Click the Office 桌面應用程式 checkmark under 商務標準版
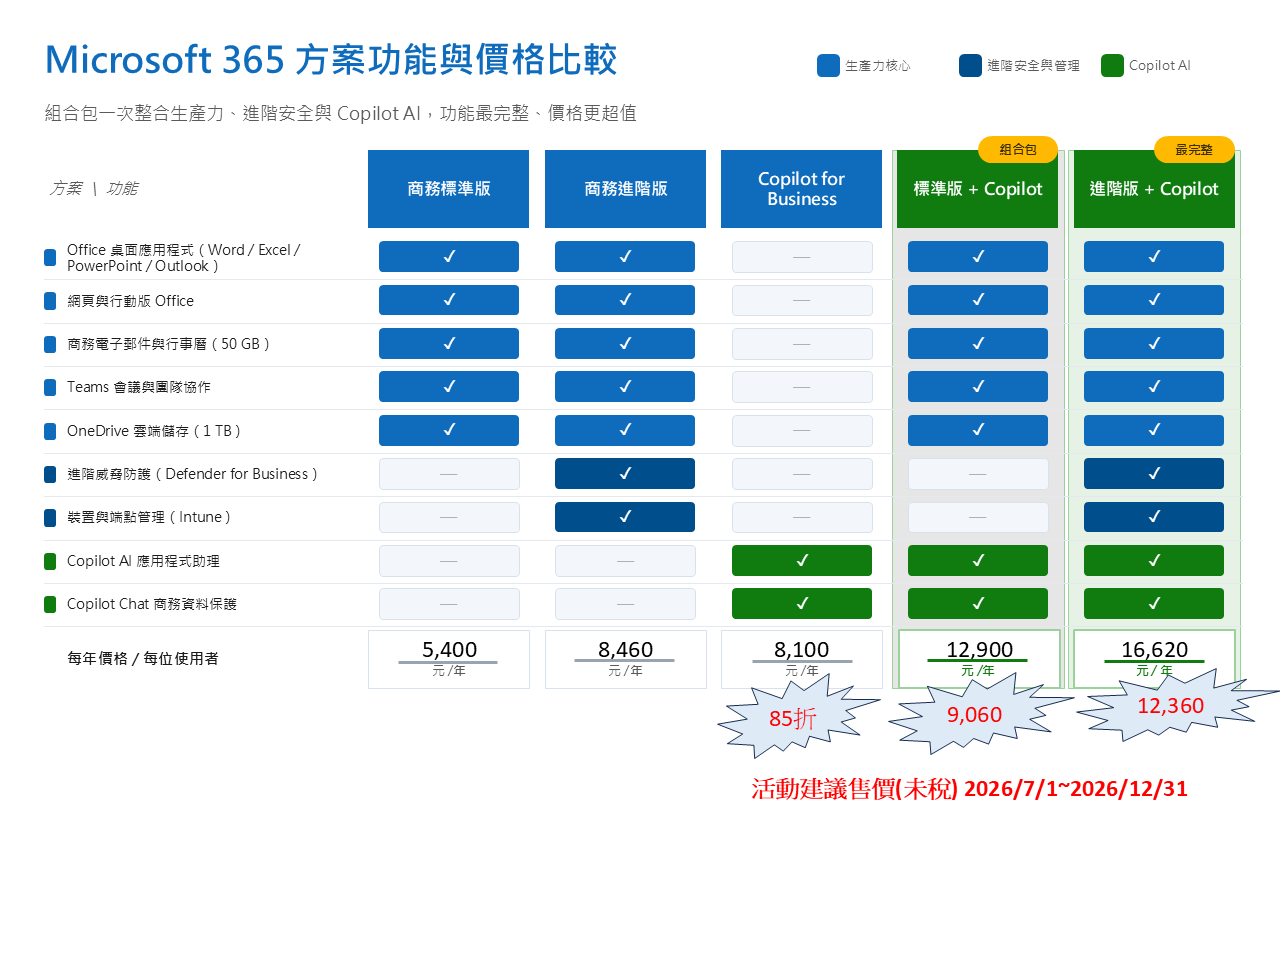Image resolution: width=1280 pixels, height=975 pixels. (449, 257)
